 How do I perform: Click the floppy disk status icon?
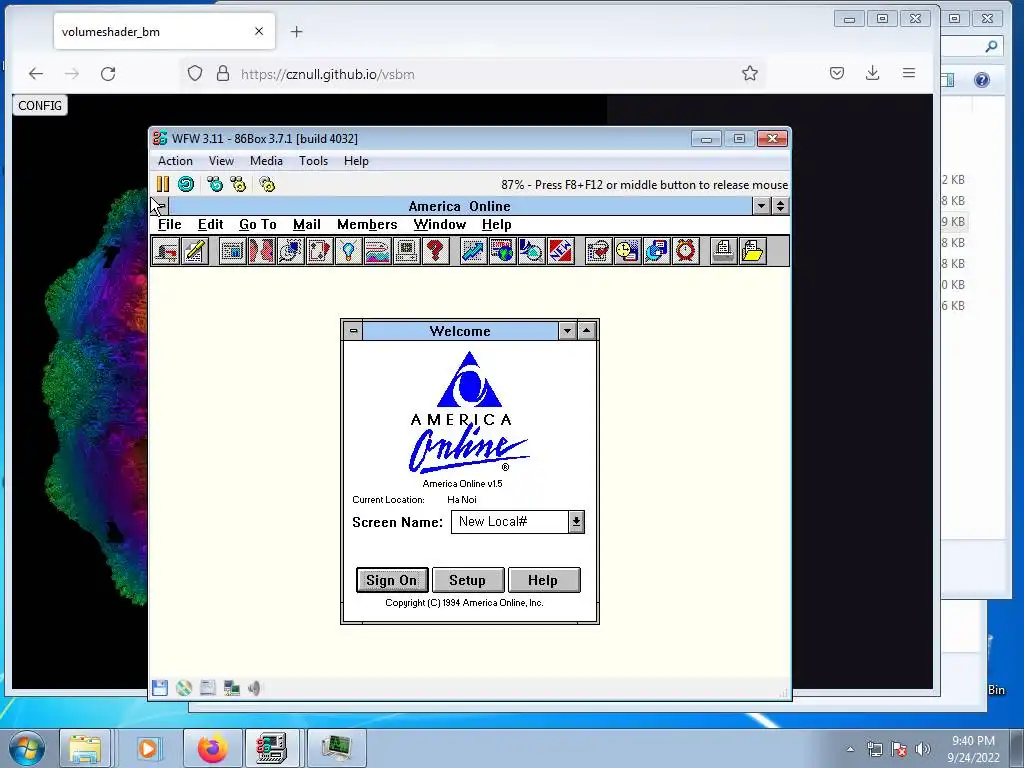(x=160, y=688)
